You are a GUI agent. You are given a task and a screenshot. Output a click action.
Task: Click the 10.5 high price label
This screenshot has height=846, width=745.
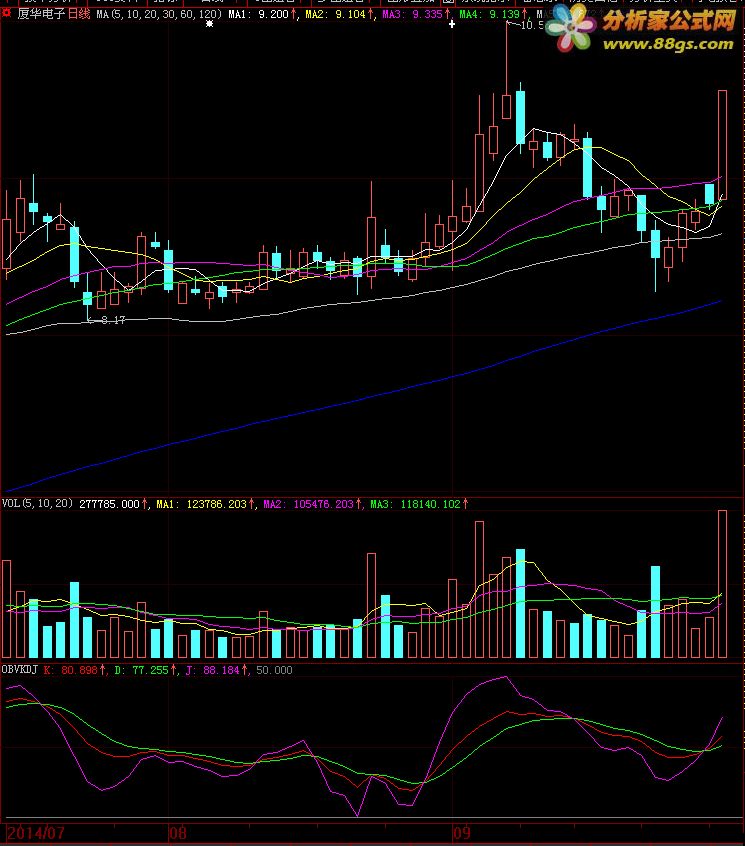click(x=531, y=25)
